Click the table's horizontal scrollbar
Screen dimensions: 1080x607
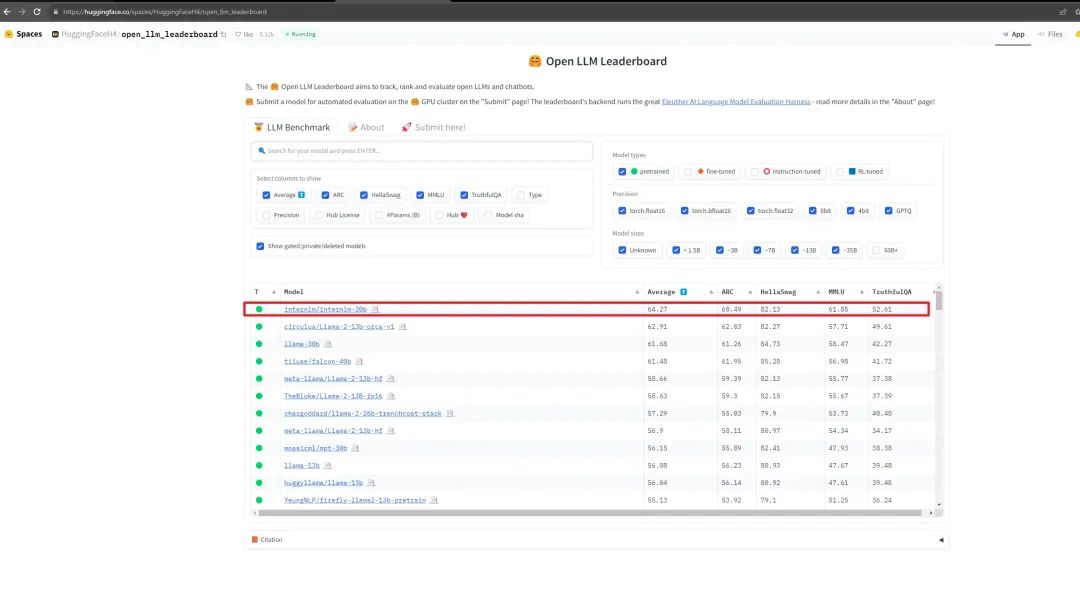590,513
